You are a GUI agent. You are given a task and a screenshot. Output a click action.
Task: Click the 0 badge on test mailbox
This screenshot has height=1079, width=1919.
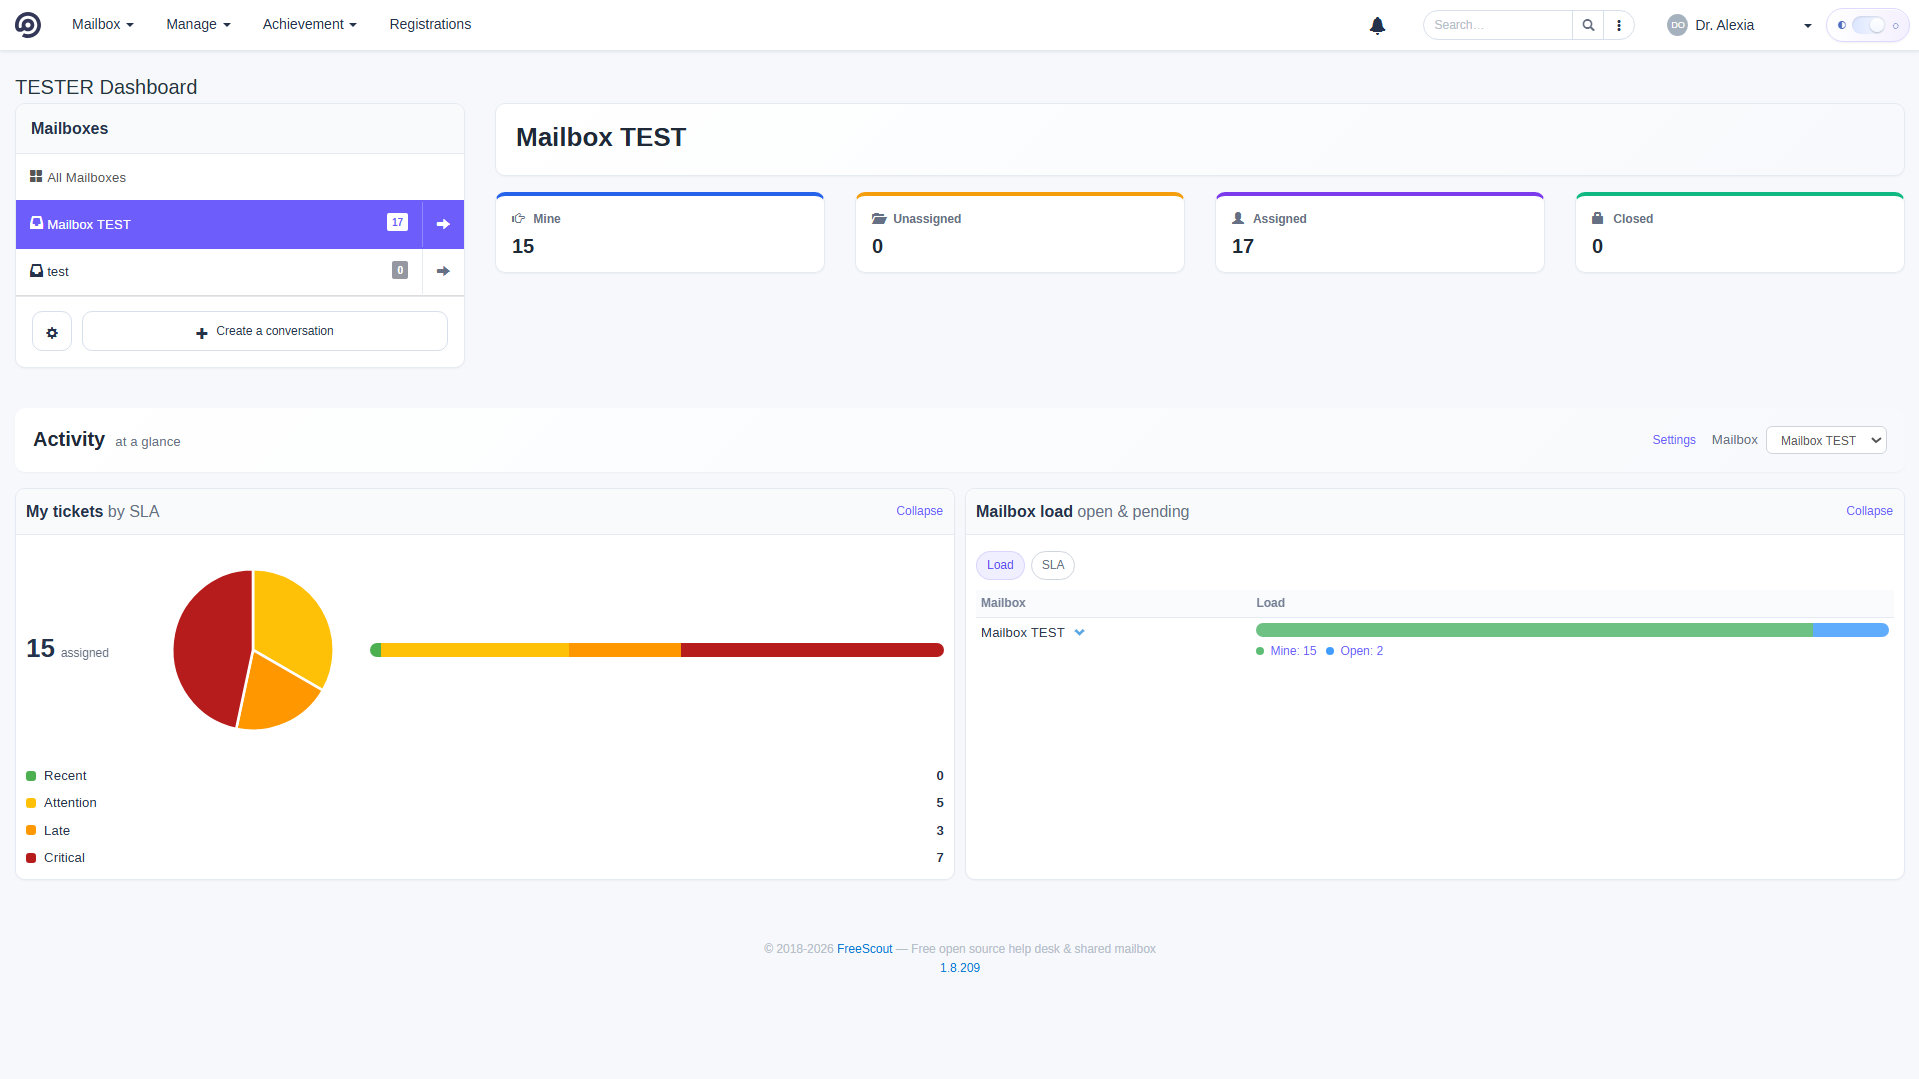coord(400,270)
